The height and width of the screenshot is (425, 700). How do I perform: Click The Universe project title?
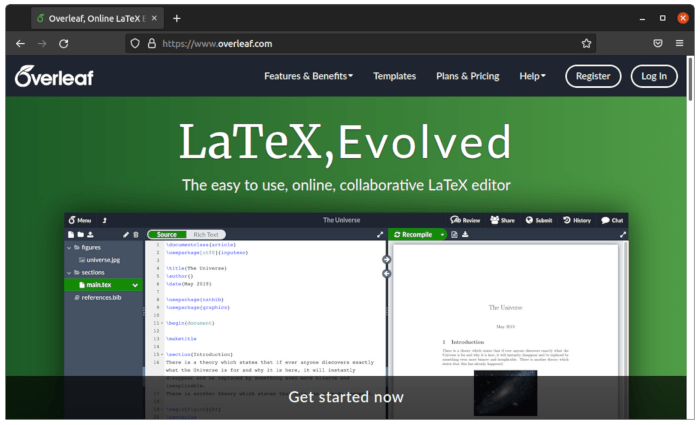pos(342,220)
